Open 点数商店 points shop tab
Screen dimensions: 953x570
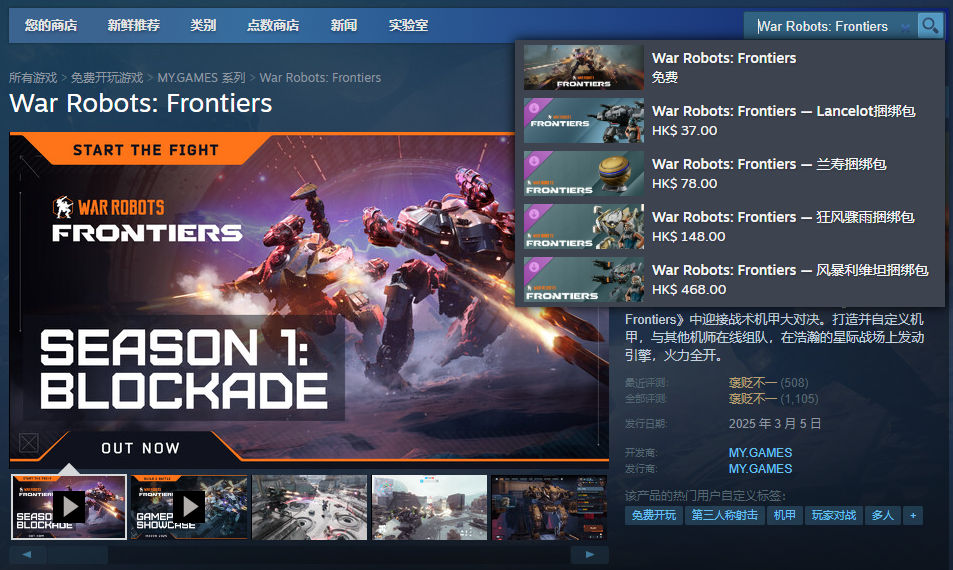tap(273, 26)
